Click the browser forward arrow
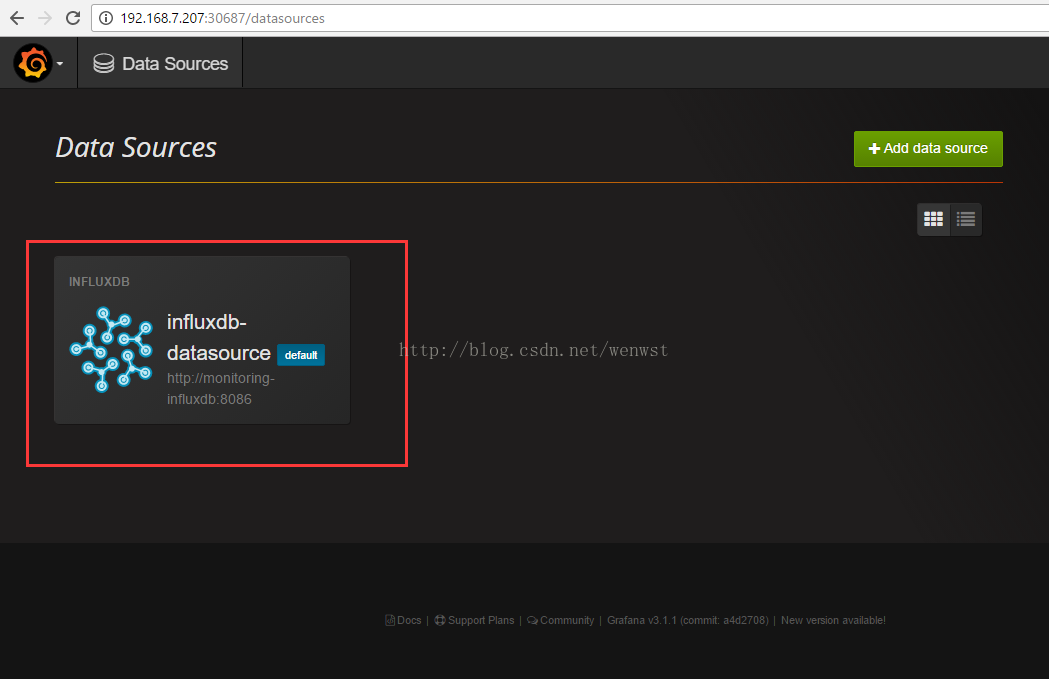The width and height of the screenshot is (1049, 679). 45,18
